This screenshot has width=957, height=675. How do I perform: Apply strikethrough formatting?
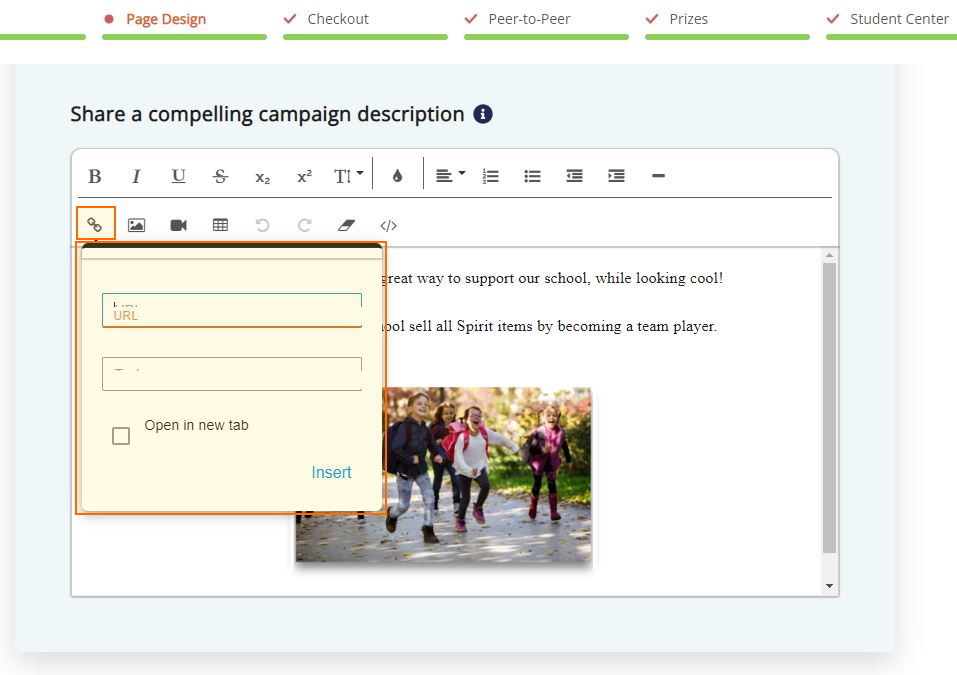(x=220, y=176)
